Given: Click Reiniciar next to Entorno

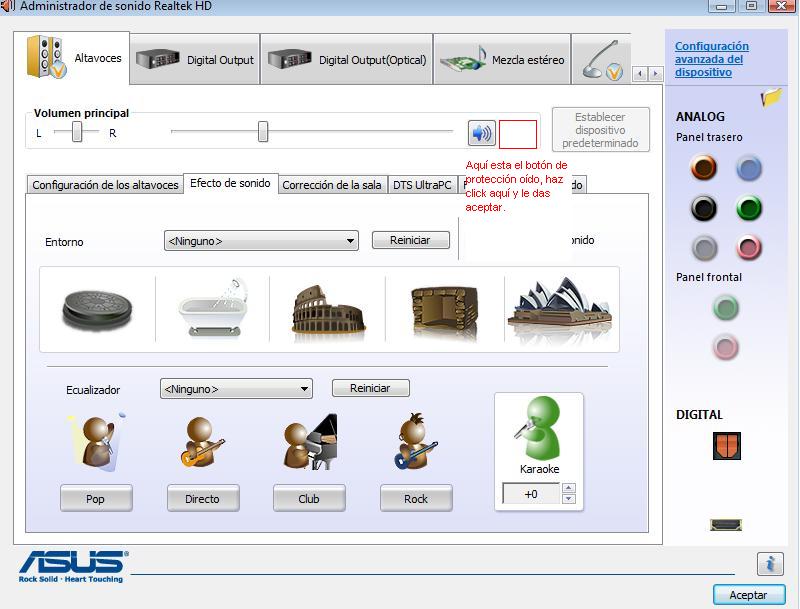Looking at the screenshot, I should 411,240.
